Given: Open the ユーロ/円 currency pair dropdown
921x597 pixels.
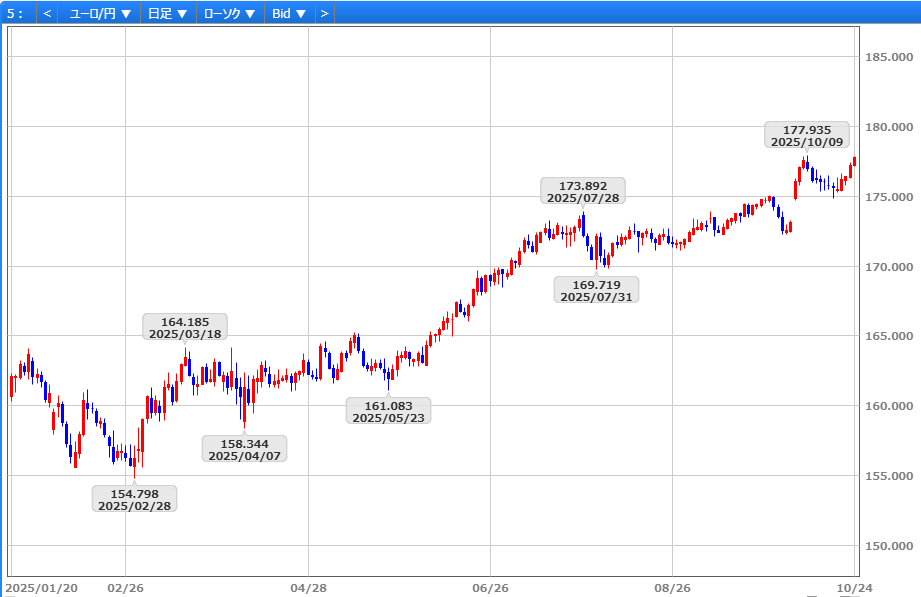Looking at the screenshot, I should [100, 14].
